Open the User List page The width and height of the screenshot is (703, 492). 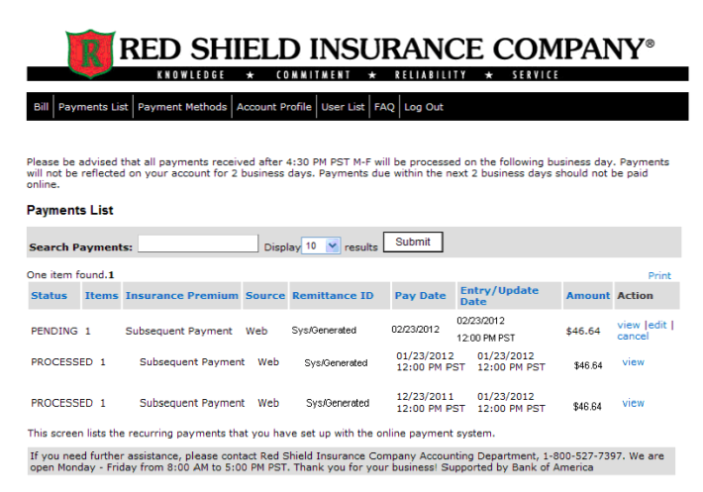343,107
